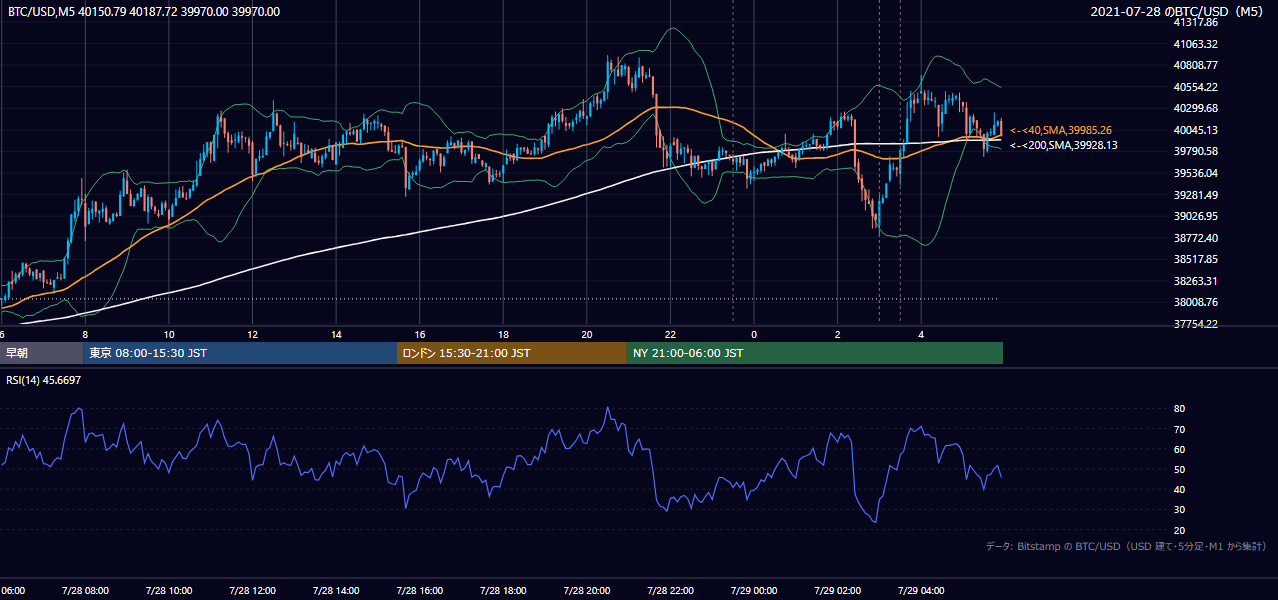Click the 7/28 16:00 date label
The width and height of the screenshot is (1278, 600).
[x=418, y=591]
